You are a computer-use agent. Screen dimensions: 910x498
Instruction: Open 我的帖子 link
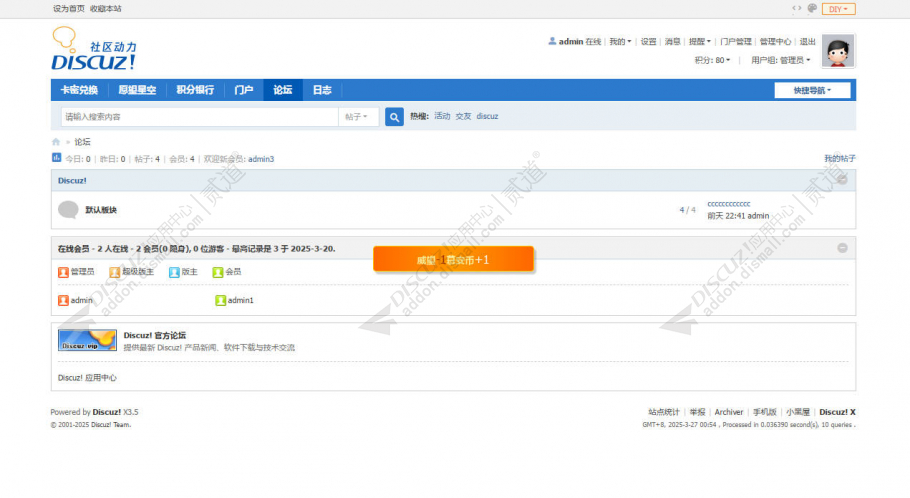[840, 158]
